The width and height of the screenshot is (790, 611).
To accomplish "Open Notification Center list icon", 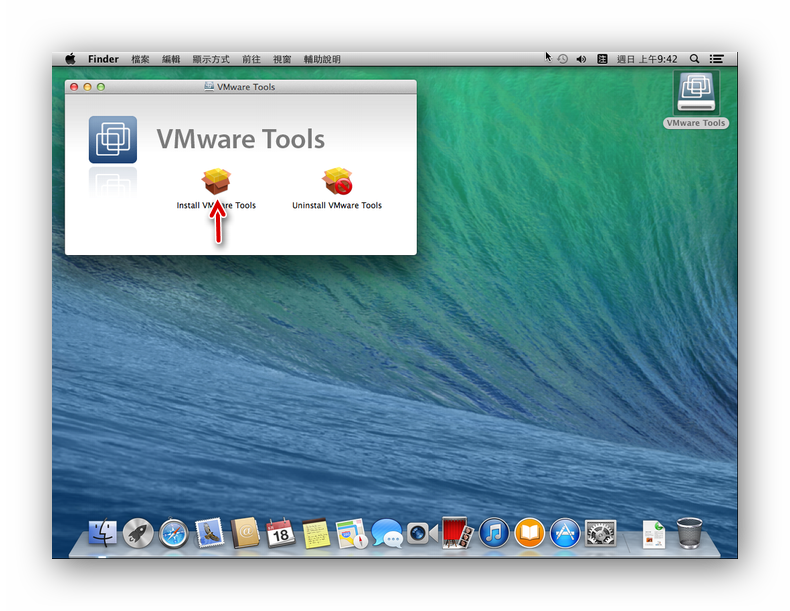I will (716, 59).
